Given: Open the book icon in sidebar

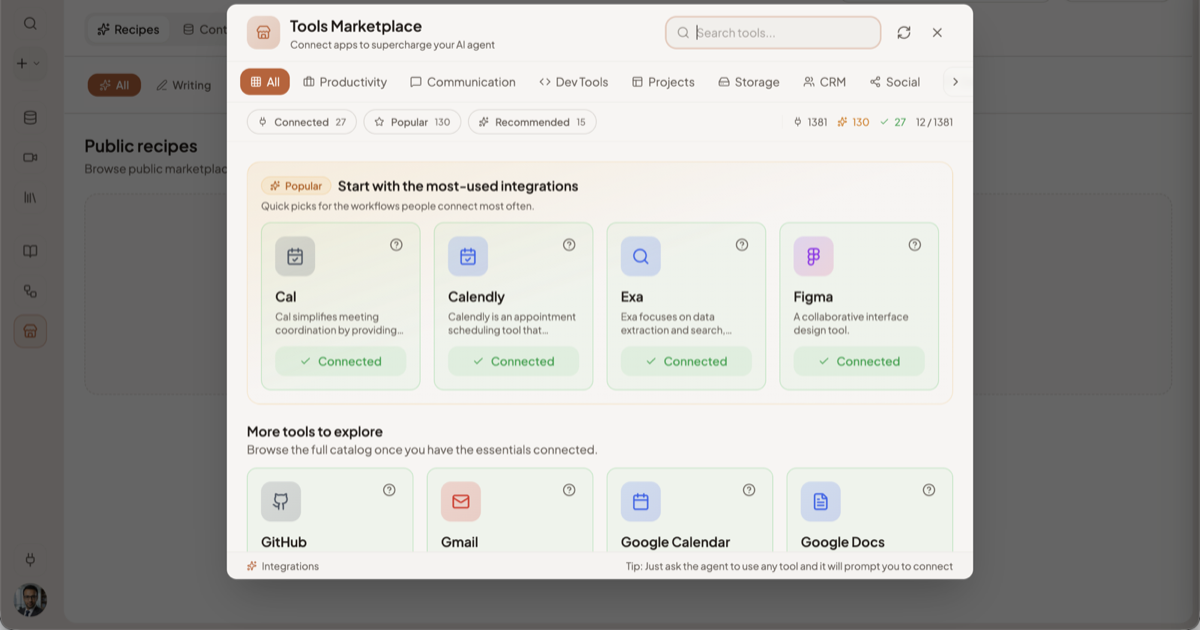Looking at the screenshot, I should (x=30, y=251).
